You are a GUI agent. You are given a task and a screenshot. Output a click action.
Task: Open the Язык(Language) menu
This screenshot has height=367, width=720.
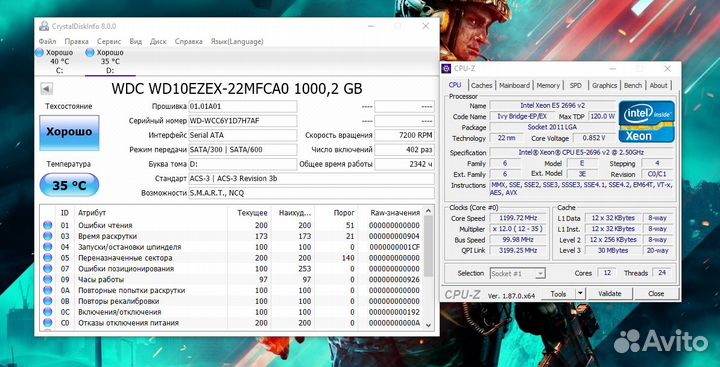point(237,41)
